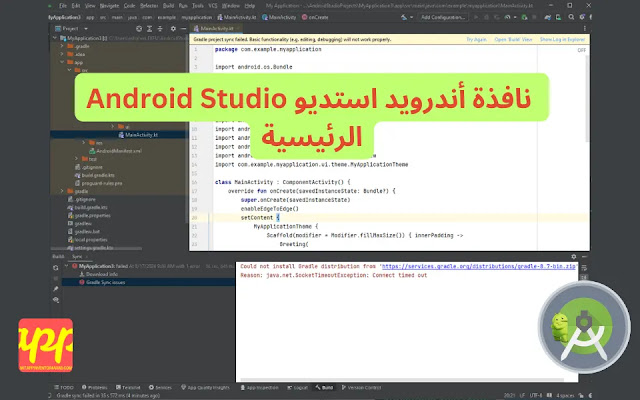Open editor tabs options three-dots icon
The width and height of the screenshot is (640, 400).
click(584, 29)
